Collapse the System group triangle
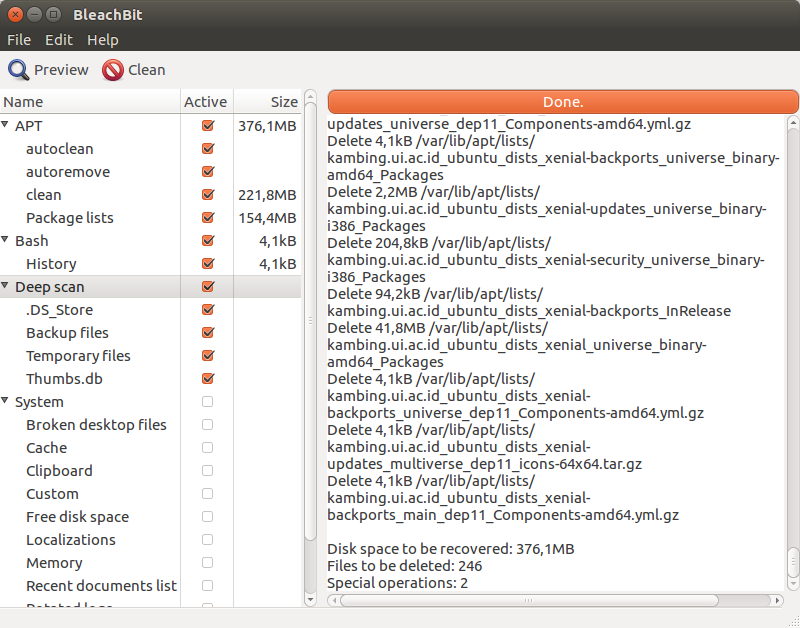 pos(5,400)
